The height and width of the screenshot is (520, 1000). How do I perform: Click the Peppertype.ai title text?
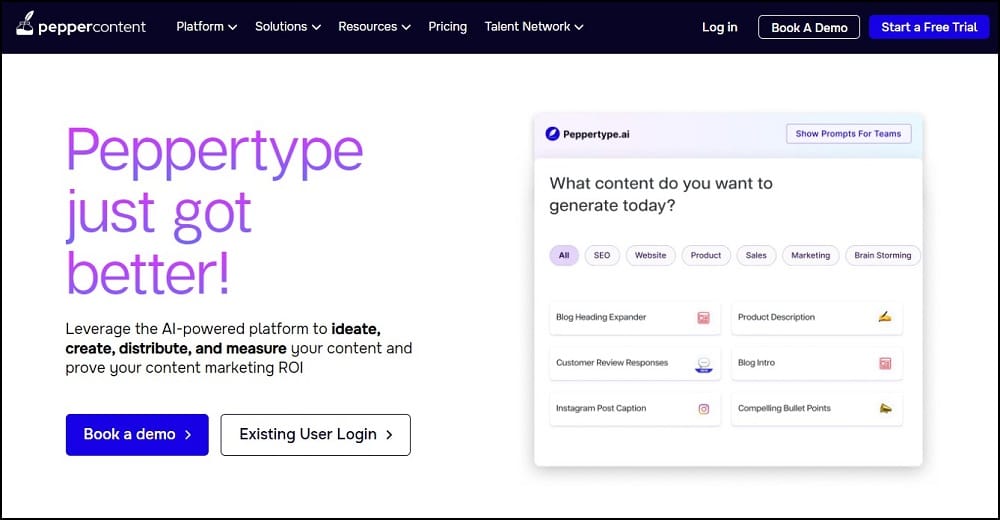tap(596, 134)
